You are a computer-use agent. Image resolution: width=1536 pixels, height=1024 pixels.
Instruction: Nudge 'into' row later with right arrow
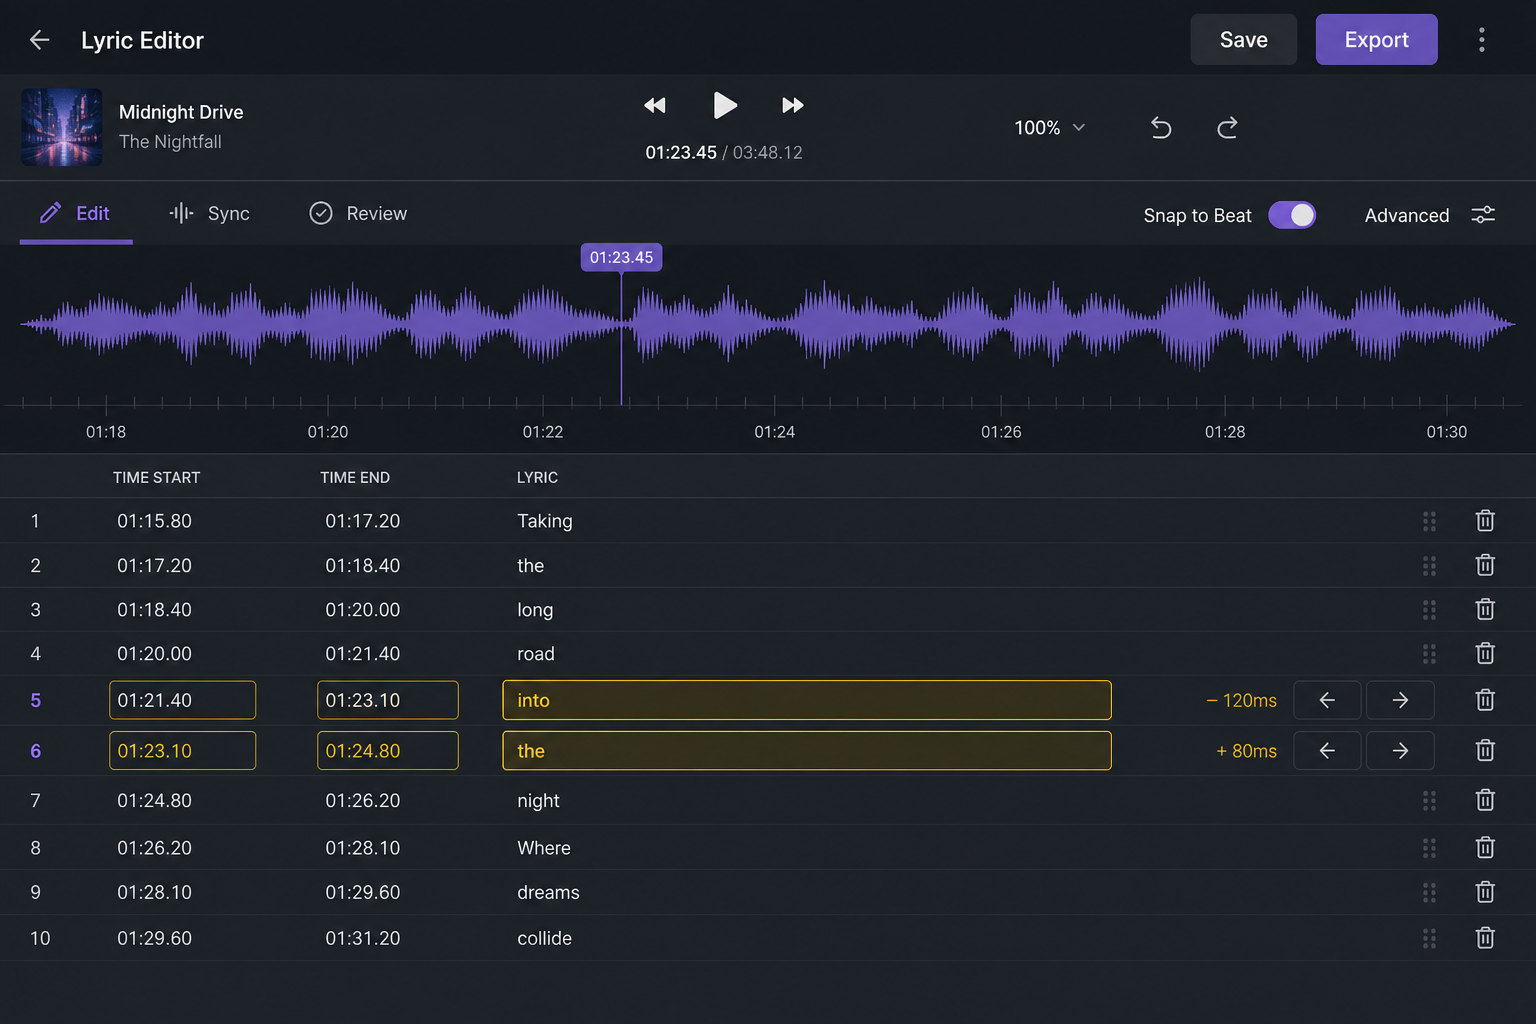pyautogui.click(x=1400, y=700)
